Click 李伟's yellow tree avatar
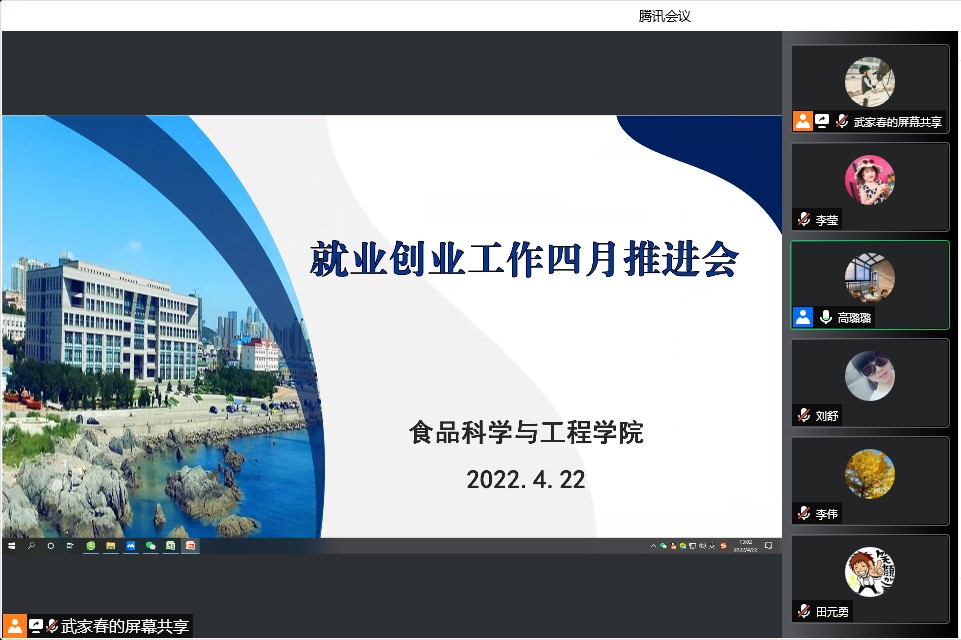 coord(869,474)
